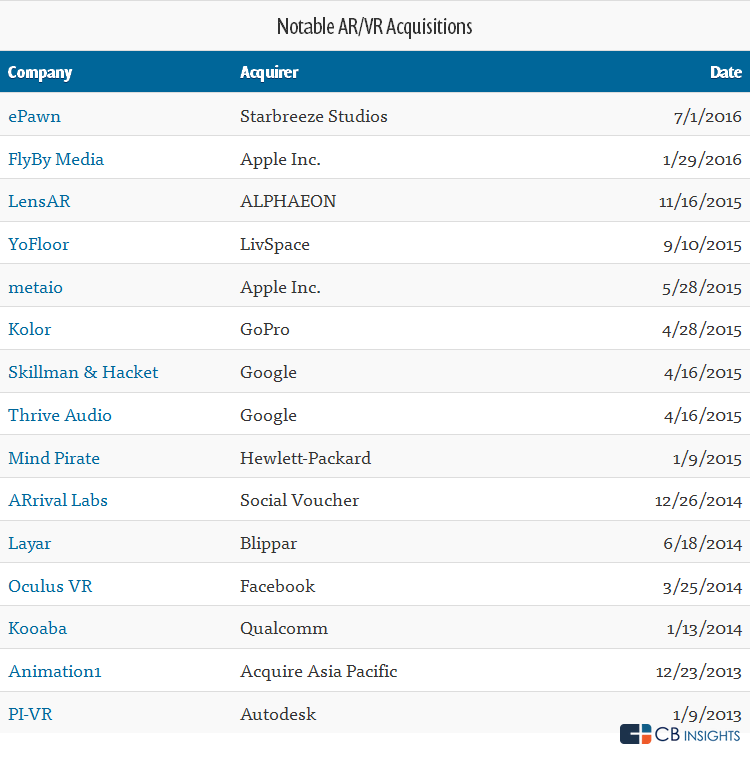Click the Acquirer column header
The height and width of the screenshot is (763, 753).
point(269,72)
